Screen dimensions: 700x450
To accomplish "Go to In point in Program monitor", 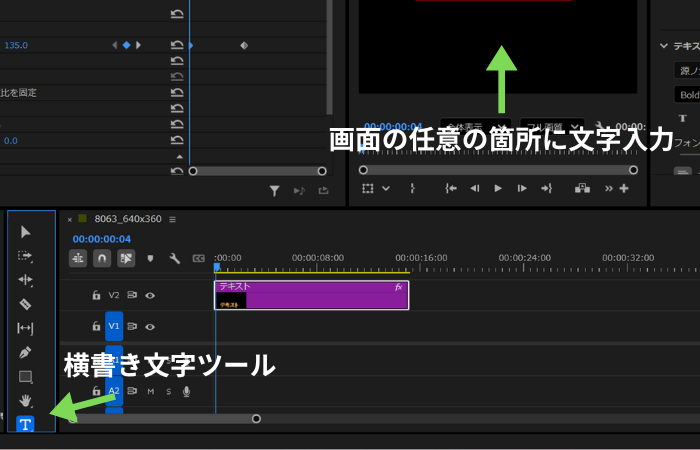I will [x=451, y=188].
